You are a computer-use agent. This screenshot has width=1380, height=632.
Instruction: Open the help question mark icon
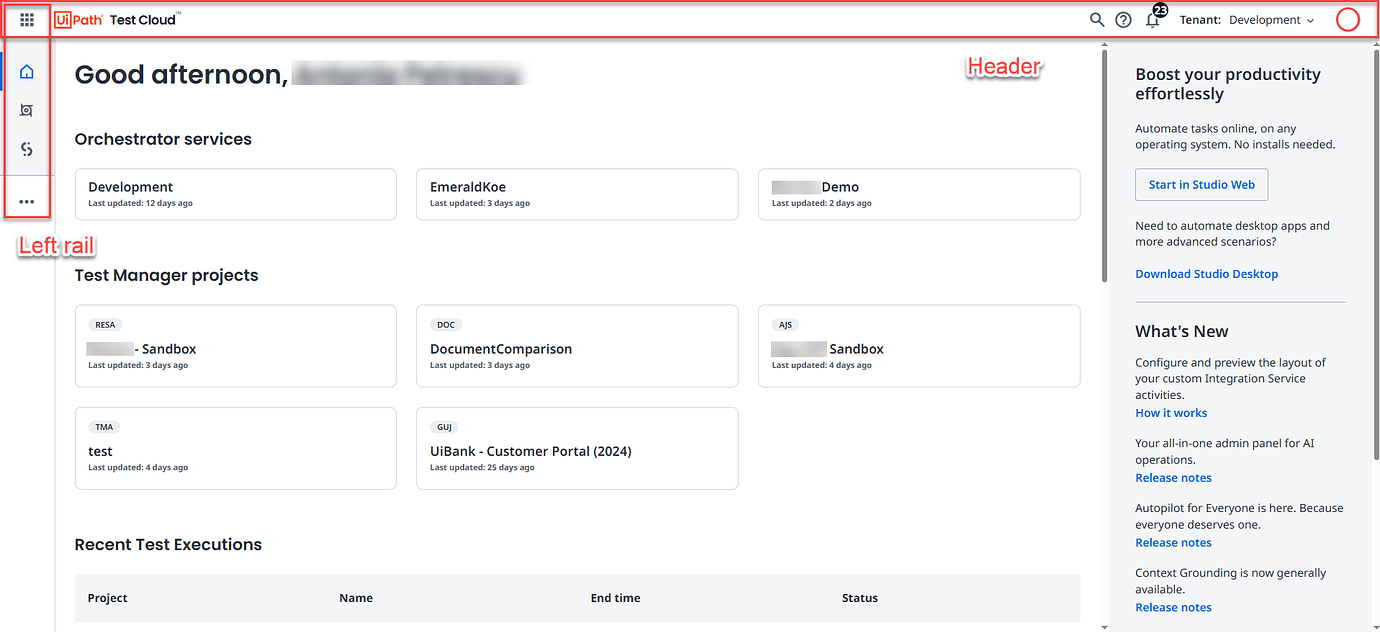1123,19
